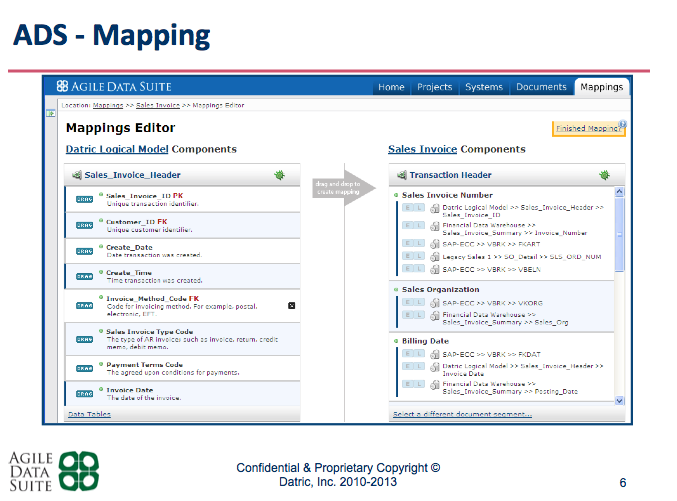The image size is (677, 501).
Task: Click the Finished Mapping? button
Action: pyautogui.click(x=588, y=128)
